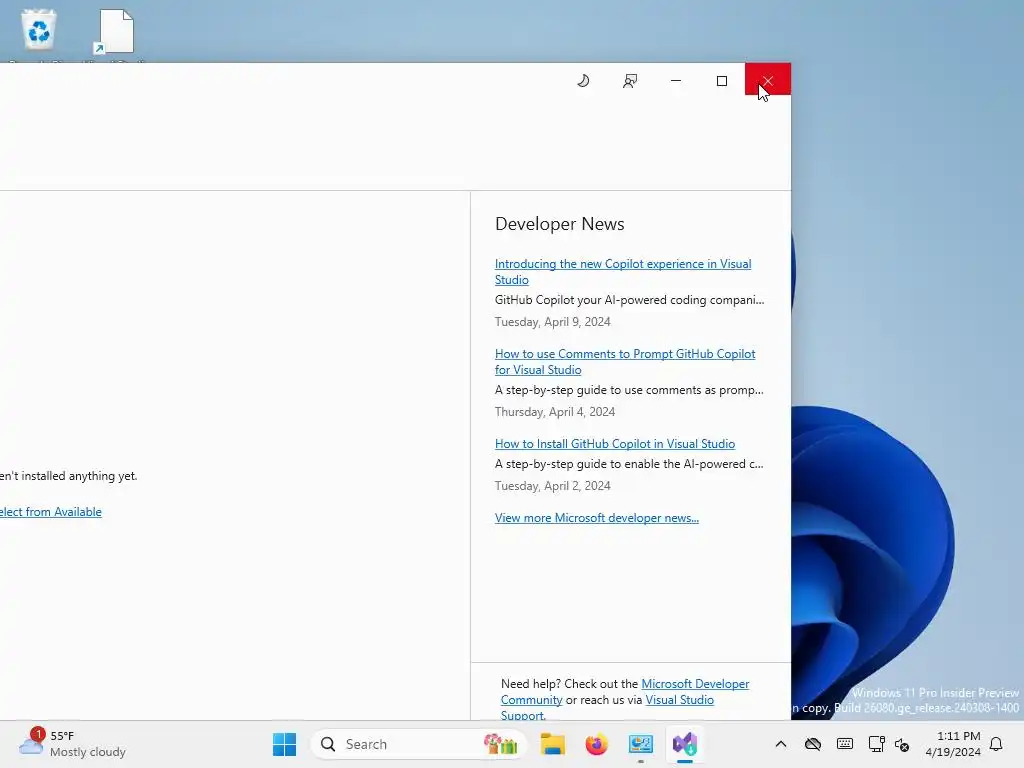This screenshot has height=768, width=1024.
Task: Click the muted volume tray icon
Action: pos(902,744)
